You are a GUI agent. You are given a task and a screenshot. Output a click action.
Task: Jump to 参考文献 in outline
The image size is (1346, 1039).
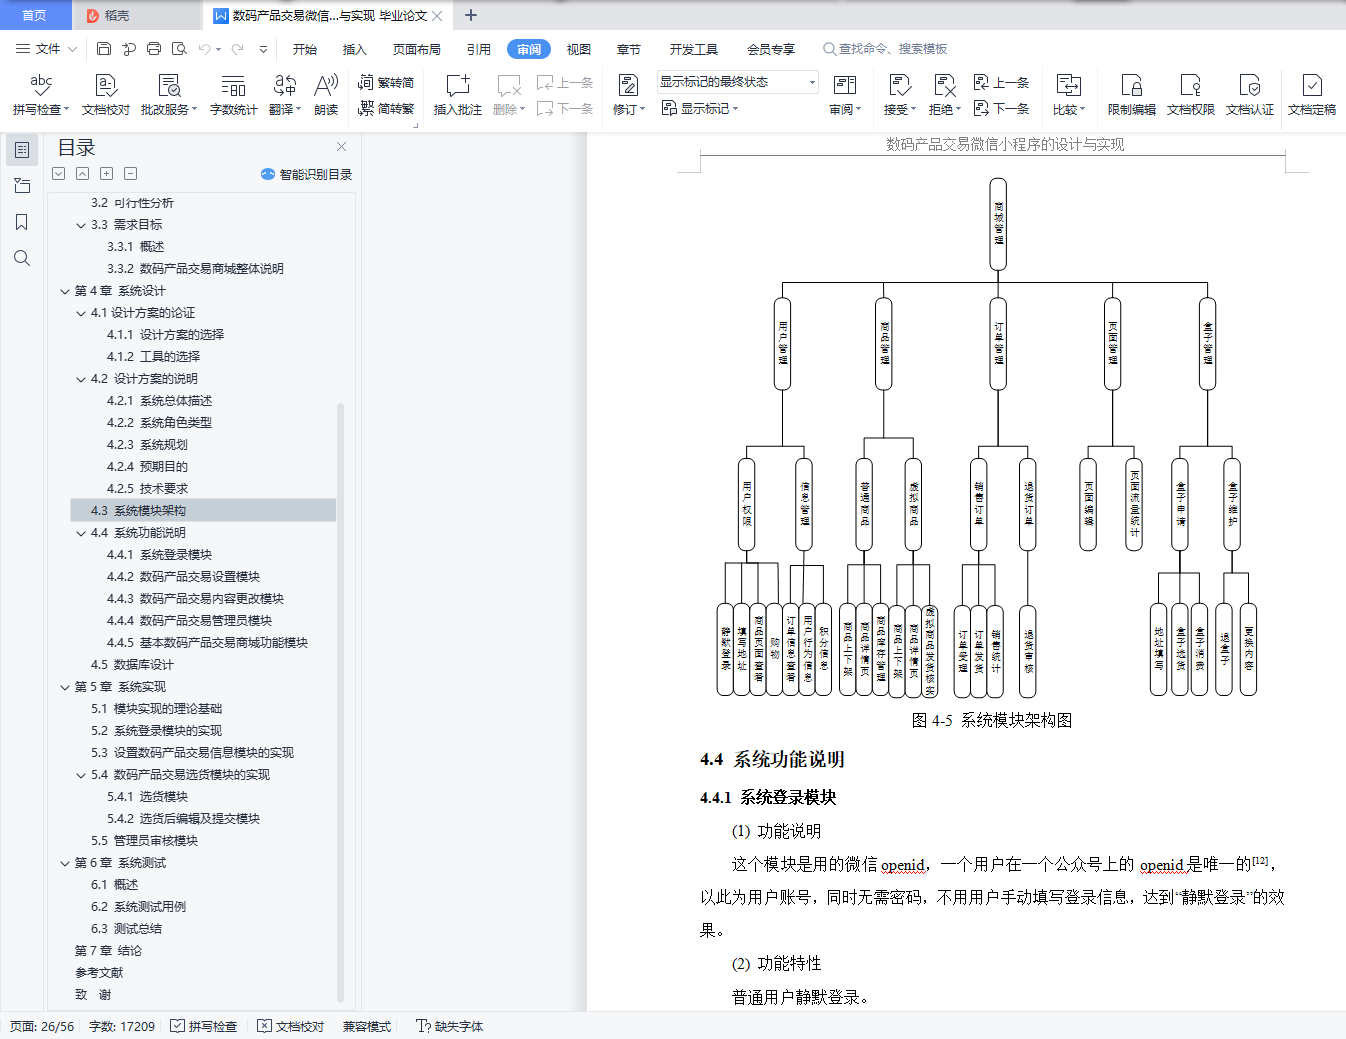99,973
